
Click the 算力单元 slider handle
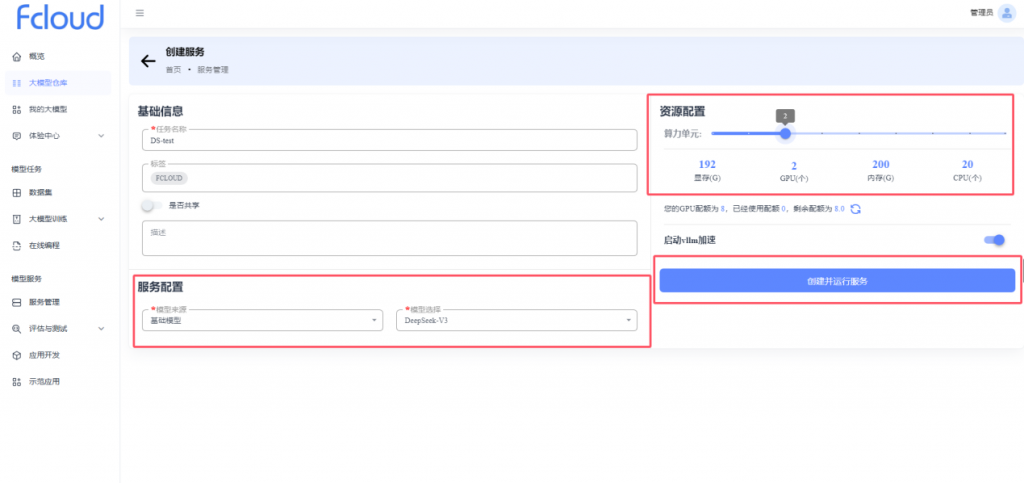click(786, 133)
